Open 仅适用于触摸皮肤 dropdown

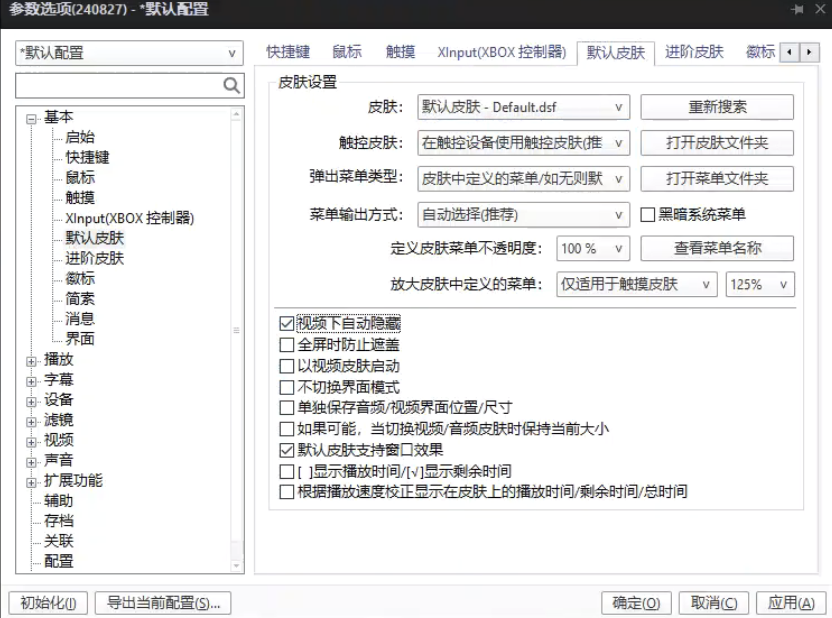tap(637, 284)
